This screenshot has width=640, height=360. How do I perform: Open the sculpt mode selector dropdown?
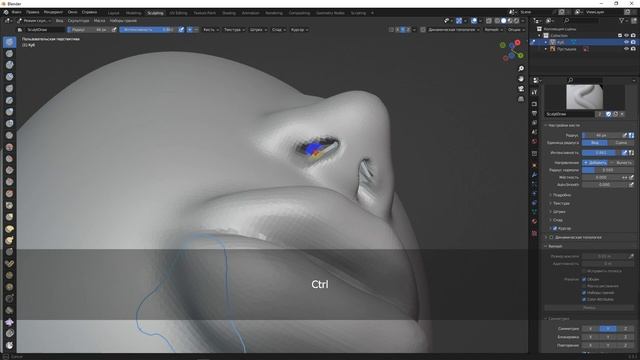[x=34, y=20]
